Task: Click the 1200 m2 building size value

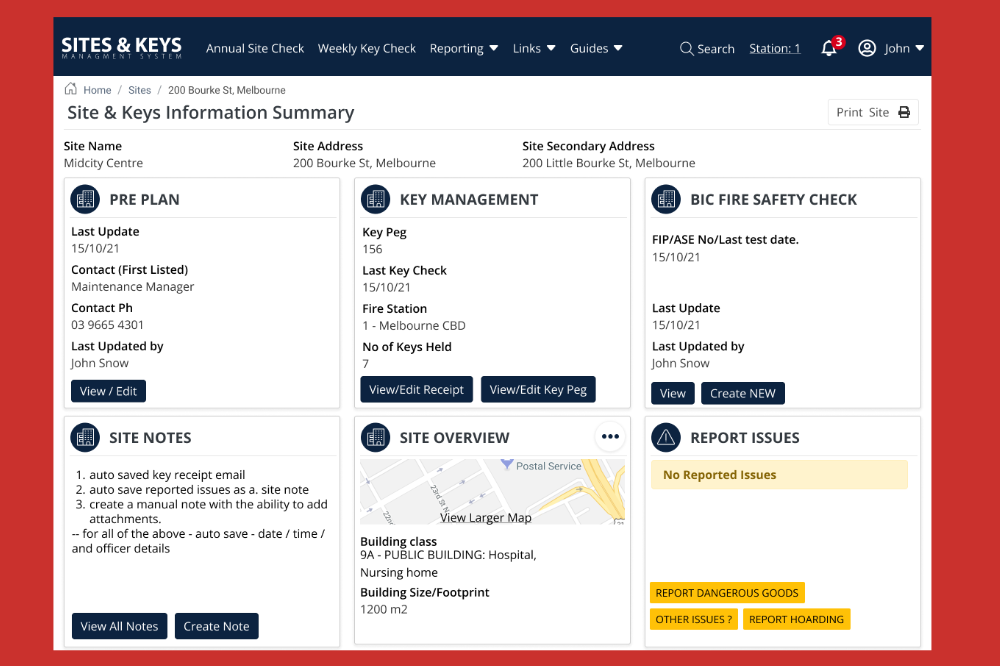Action: click(384, 609)
